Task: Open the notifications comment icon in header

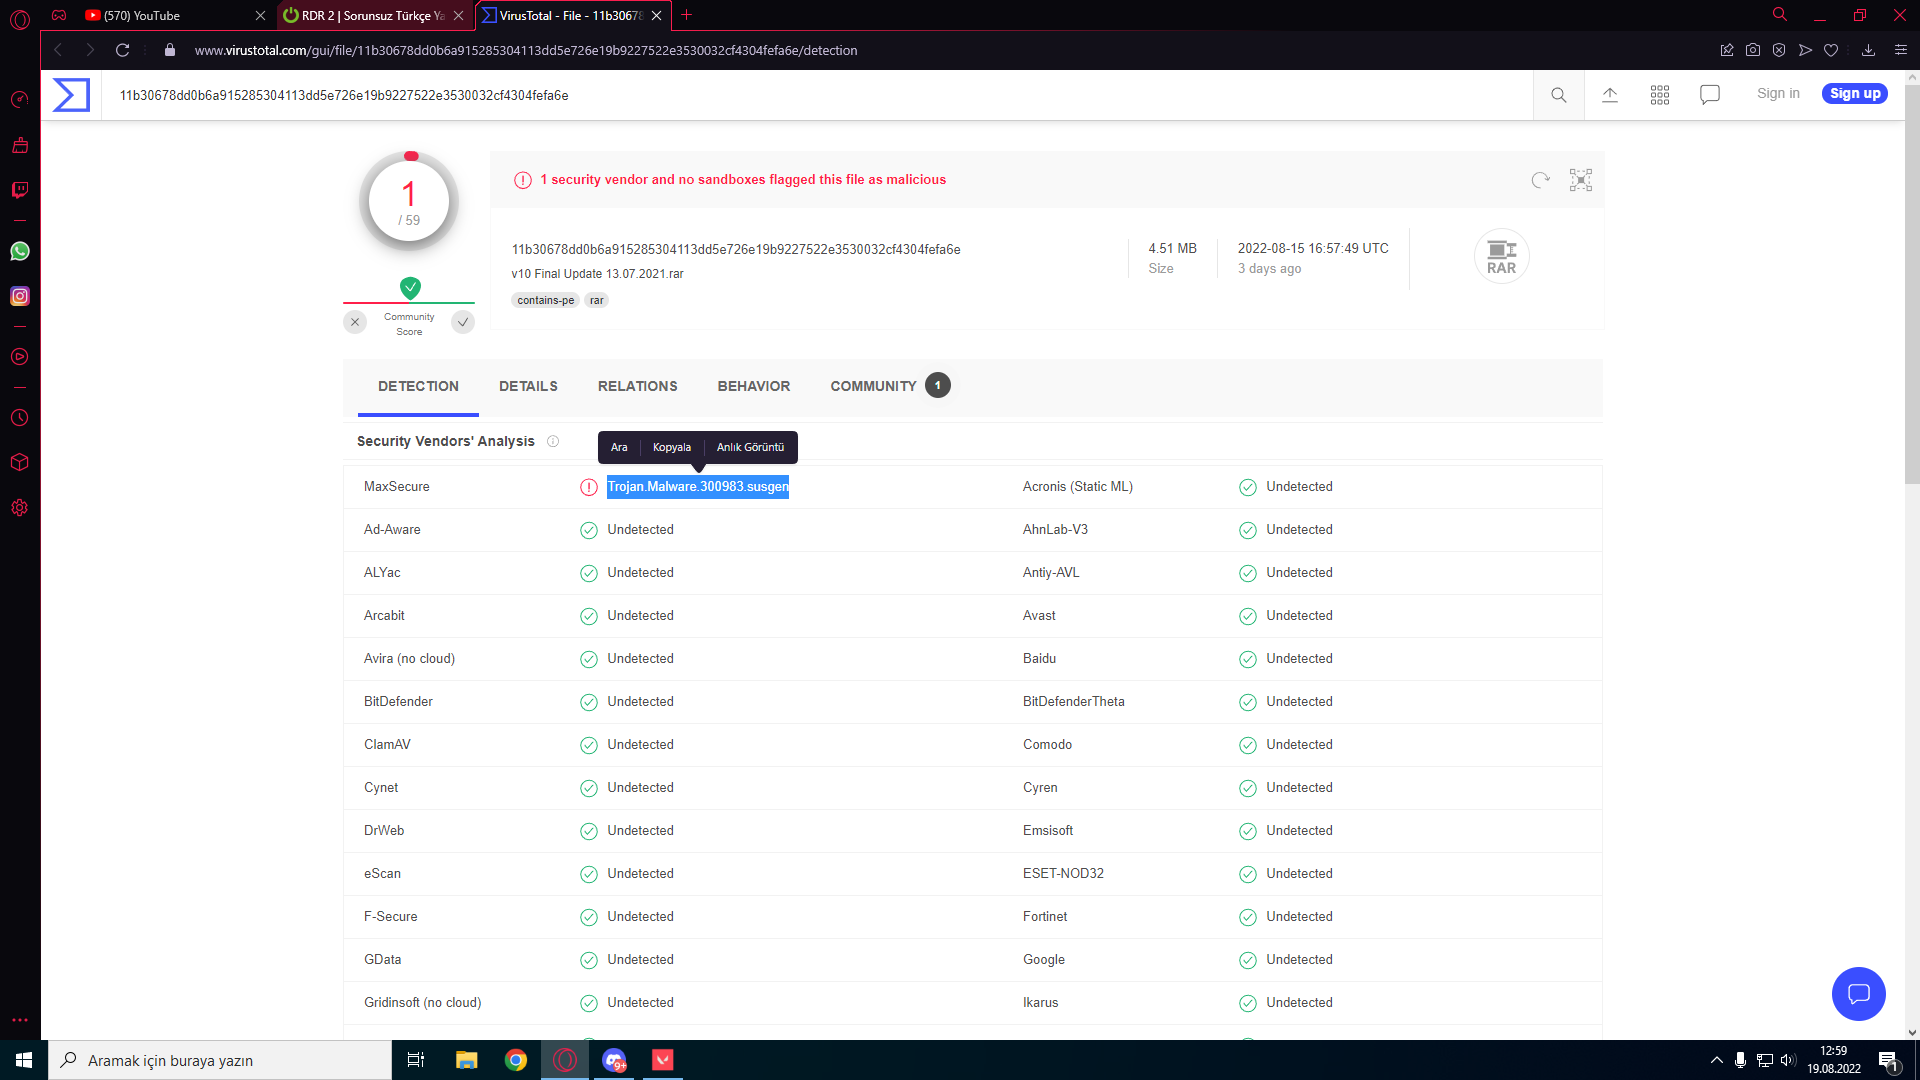Action: [x=1710, y=95]
